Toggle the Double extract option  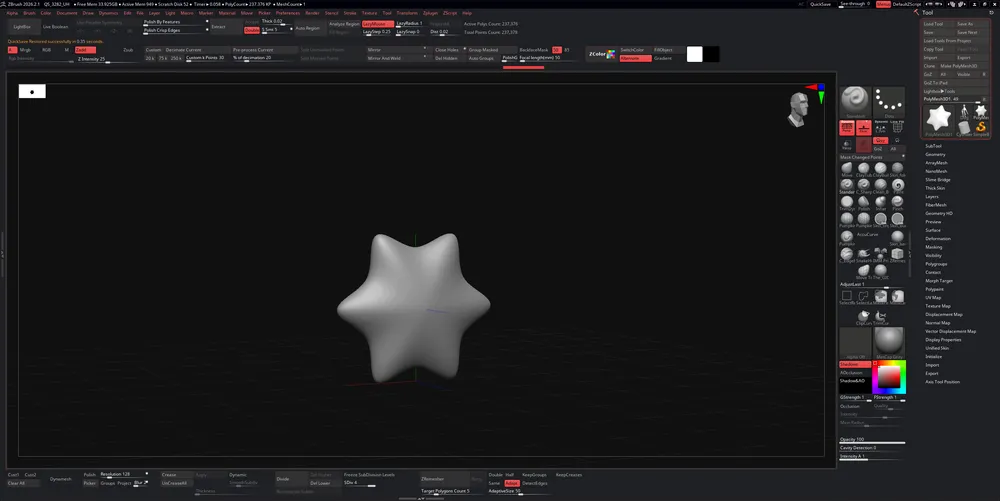tap(252, 30)
